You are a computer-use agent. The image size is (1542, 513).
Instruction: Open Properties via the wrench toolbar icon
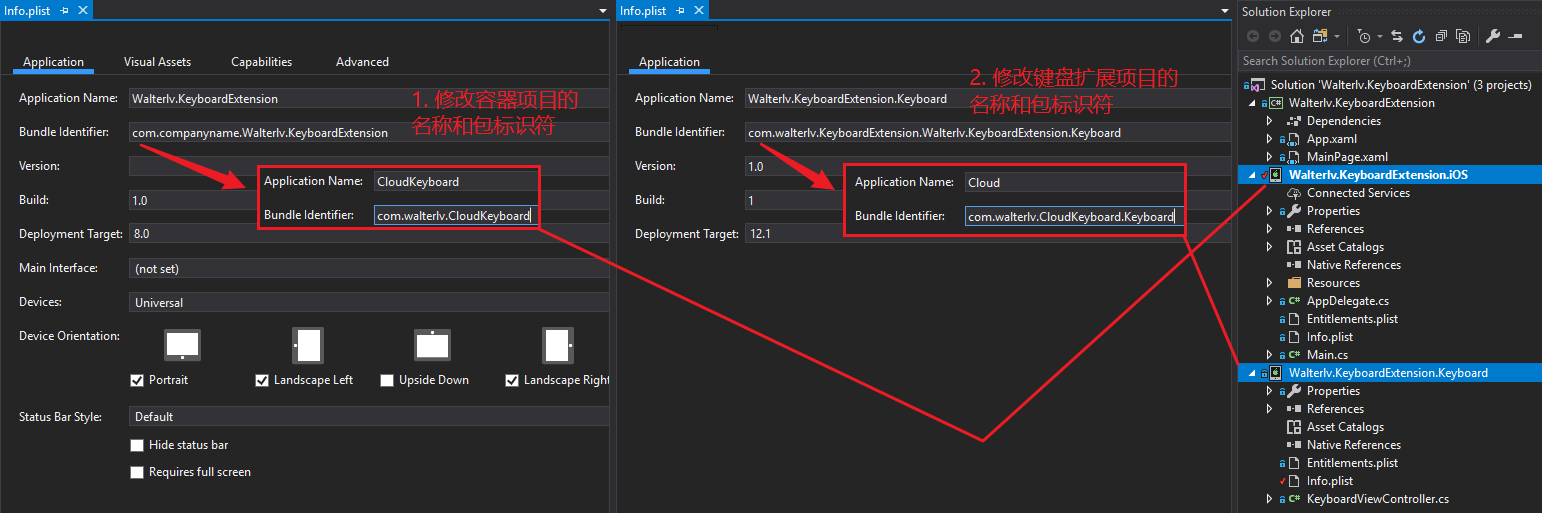pyautogui.click(x=1493, y=36)
